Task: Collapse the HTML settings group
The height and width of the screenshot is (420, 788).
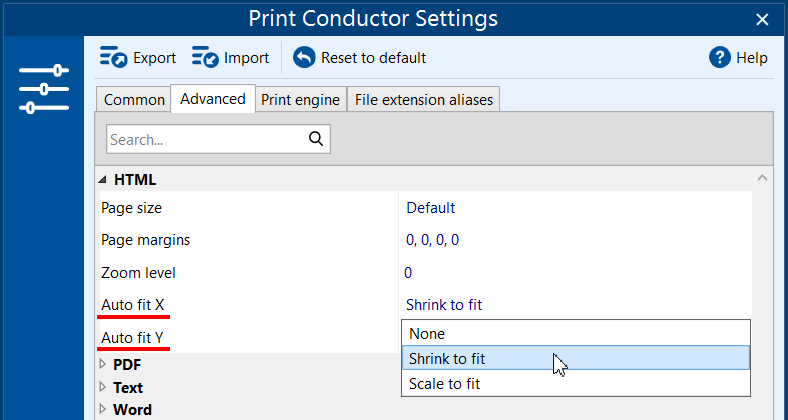Action: [102, 180]
